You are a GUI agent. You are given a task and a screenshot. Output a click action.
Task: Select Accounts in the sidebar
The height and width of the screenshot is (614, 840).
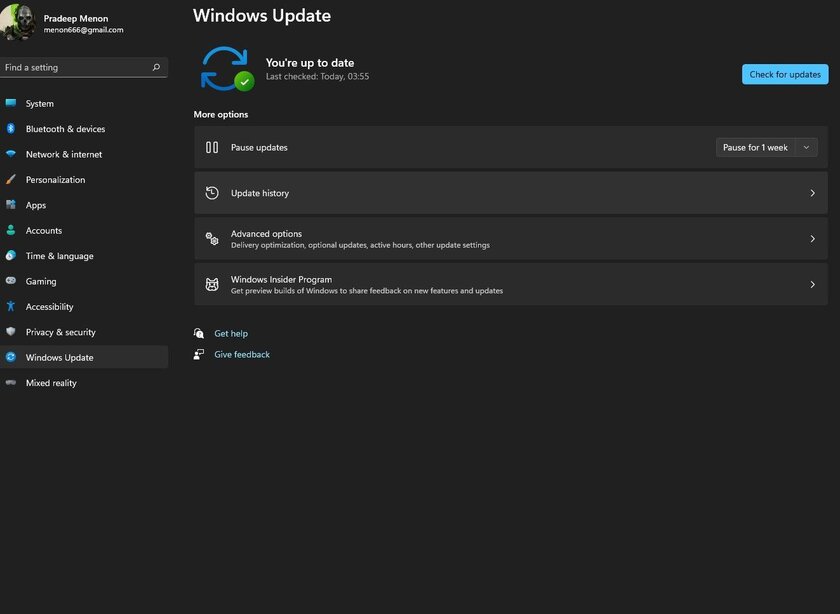point(84,230)
